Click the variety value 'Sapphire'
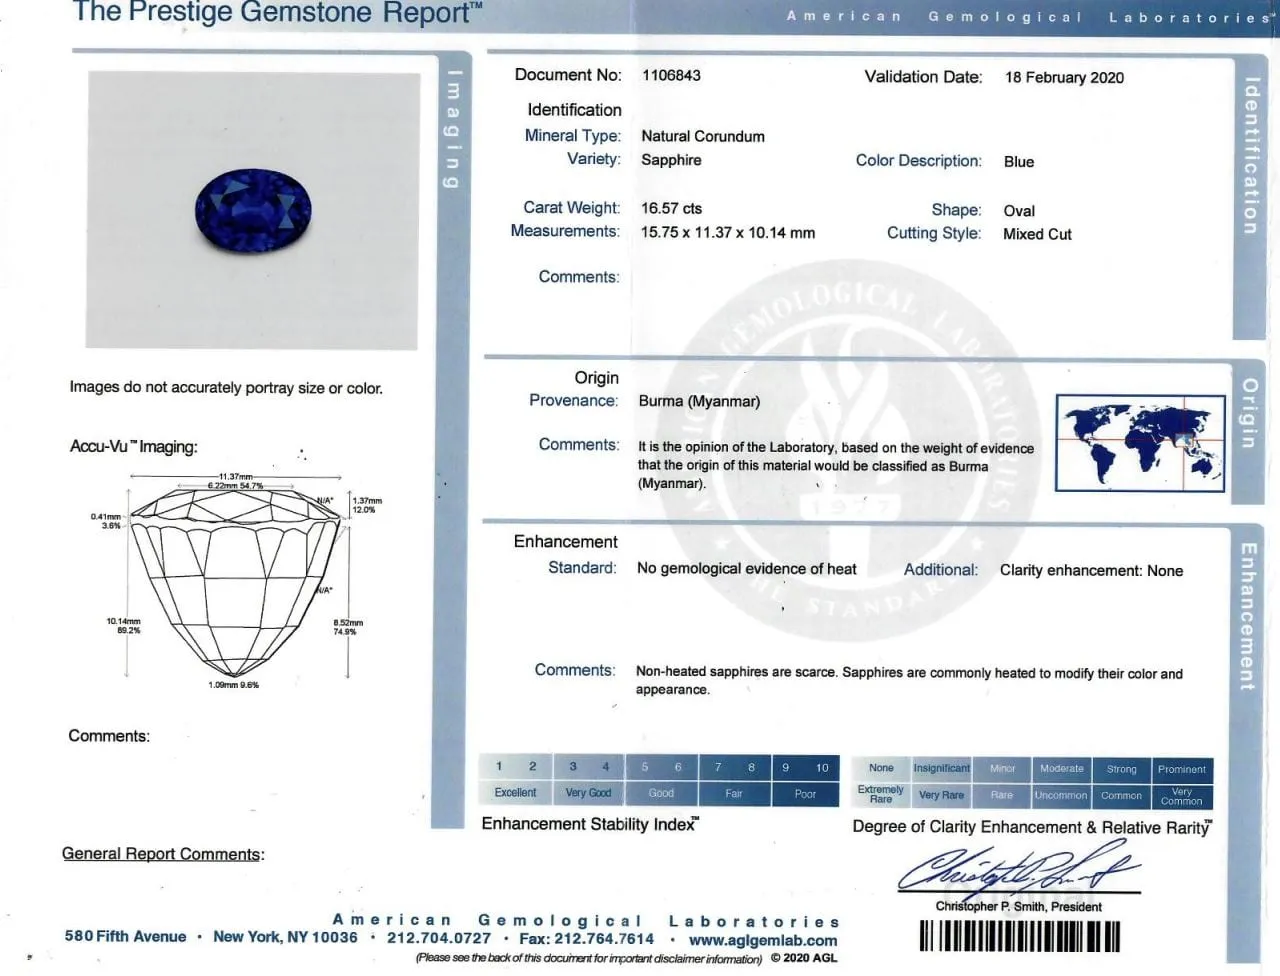This screenshot has height=976, width=1280. 671,160
